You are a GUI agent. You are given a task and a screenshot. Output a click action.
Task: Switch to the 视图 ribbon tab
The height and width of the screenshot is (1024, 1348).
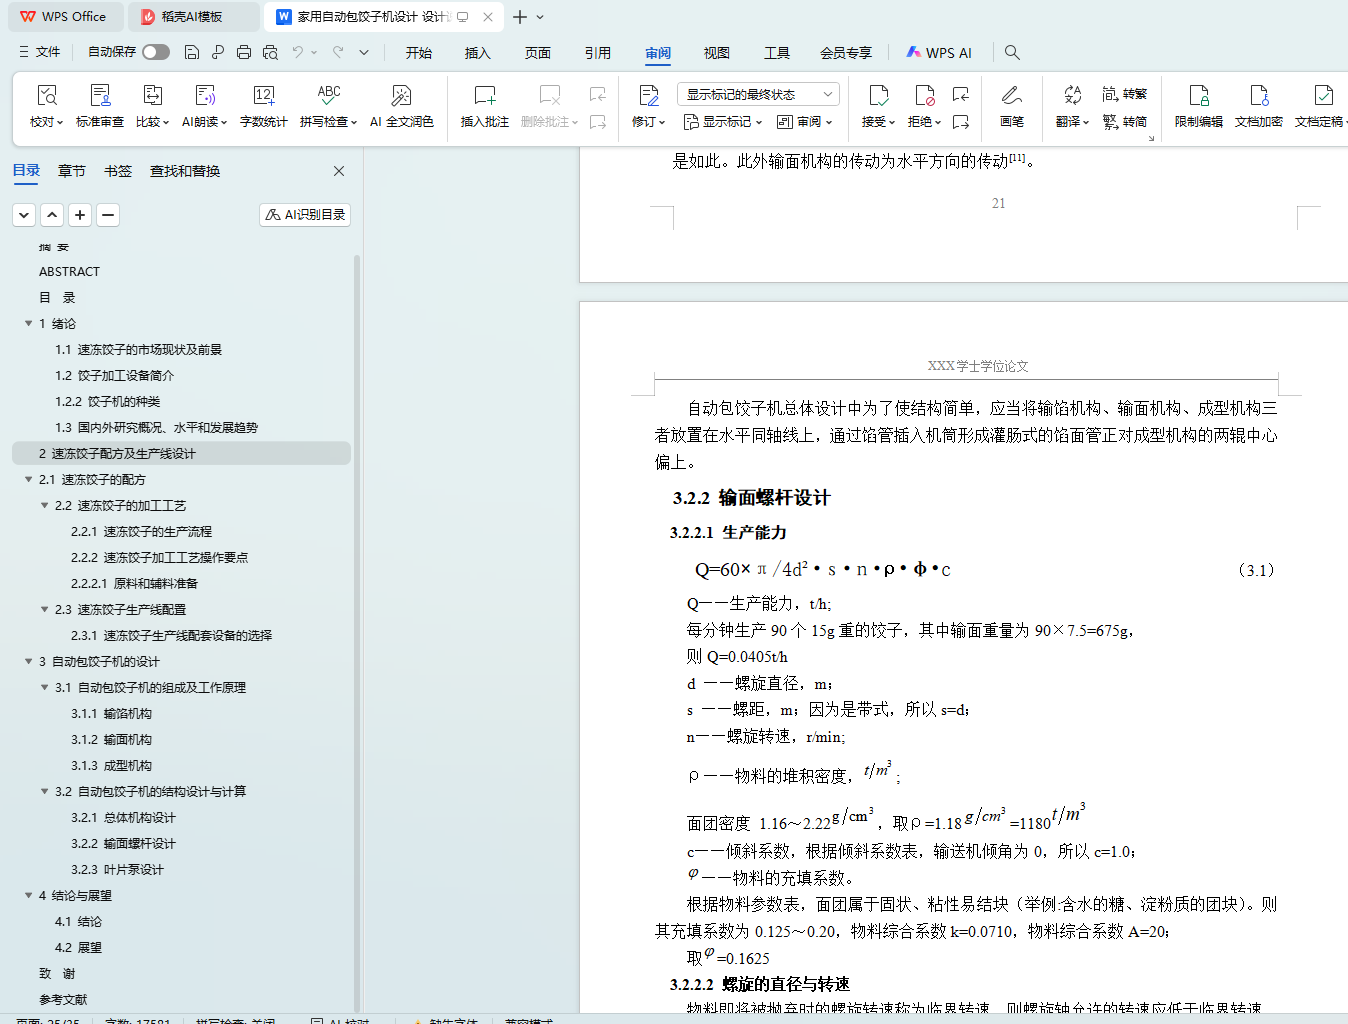716,53
